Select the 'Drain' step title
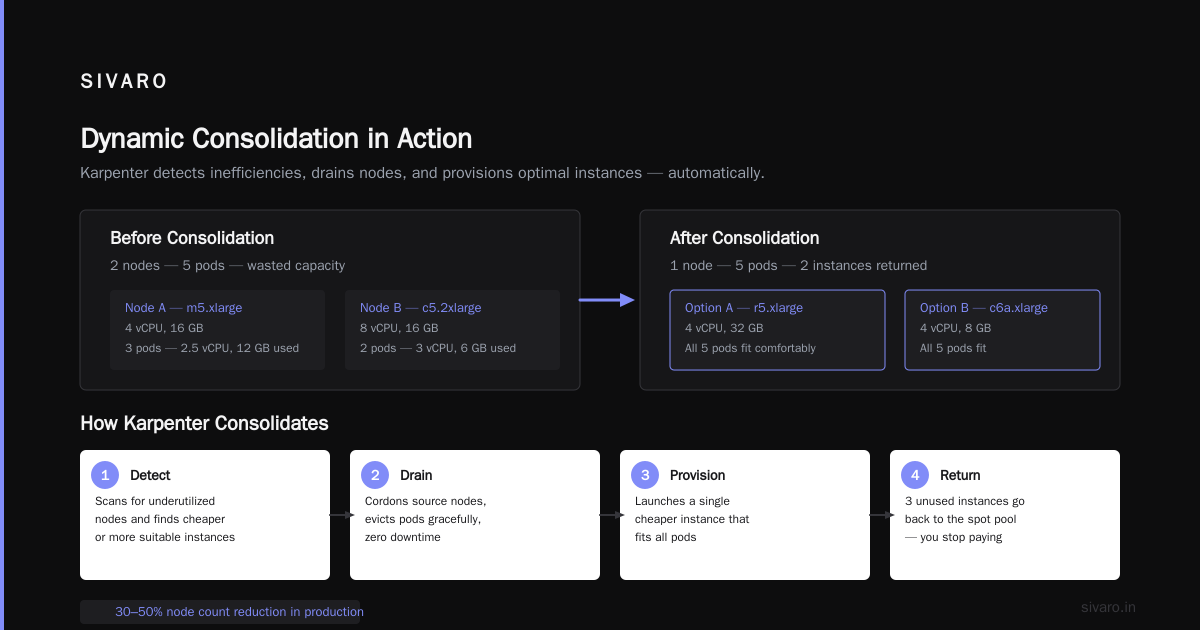 coord(416,475)
